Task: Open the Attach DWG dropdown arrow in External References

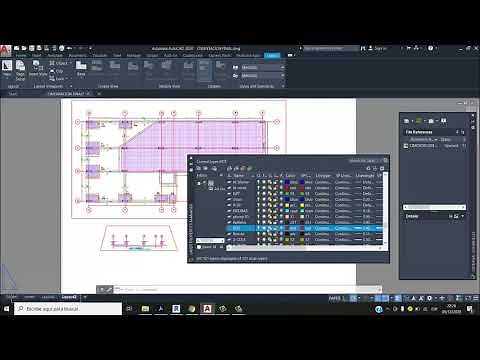Action: [x=412, y=121]
